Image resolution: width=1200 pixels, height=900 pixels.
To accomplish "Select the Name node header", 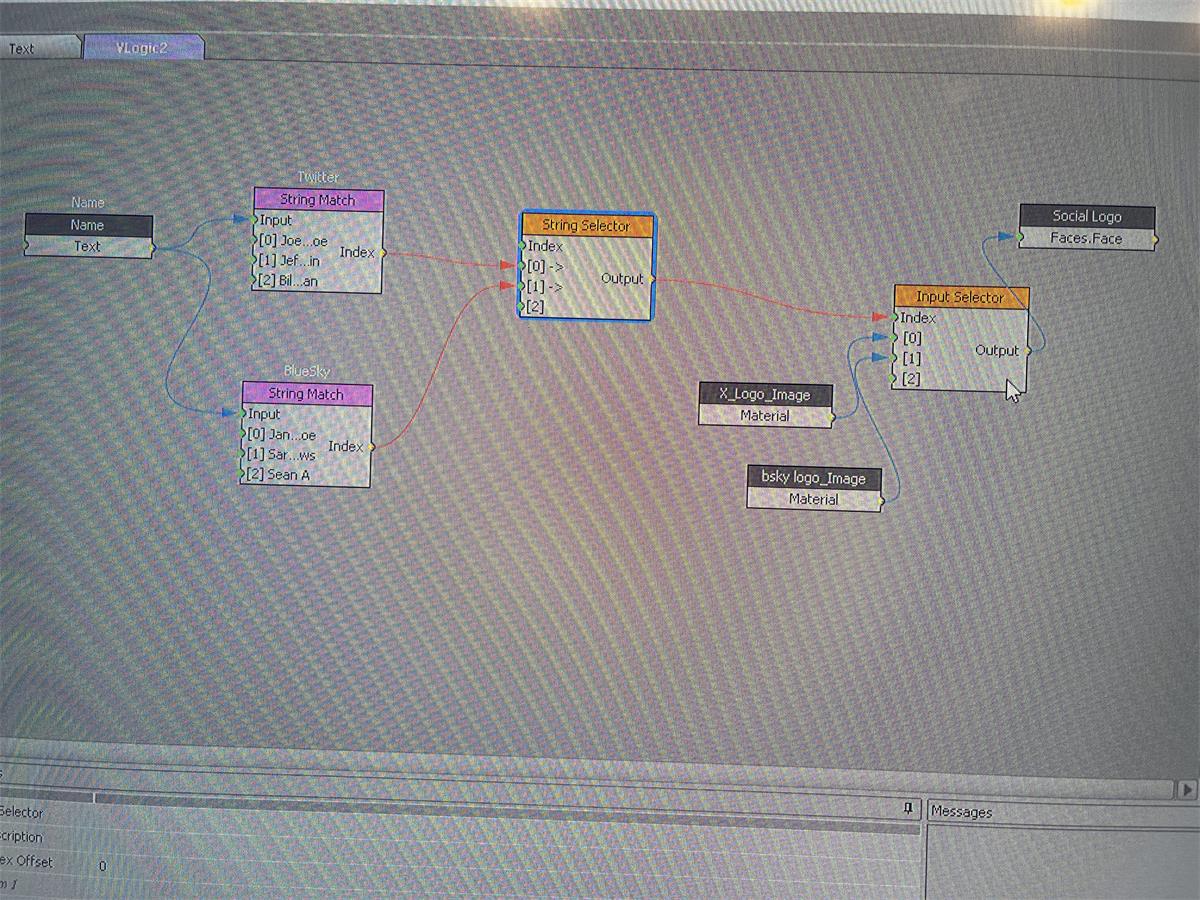I will point(88,225).
